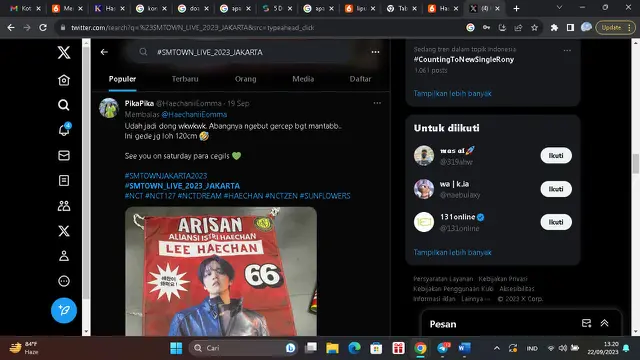The height and width of the screenshot is (360, 640).
Task: Open Tampilkan lebih banyak under trends
Action: (452, 93)
